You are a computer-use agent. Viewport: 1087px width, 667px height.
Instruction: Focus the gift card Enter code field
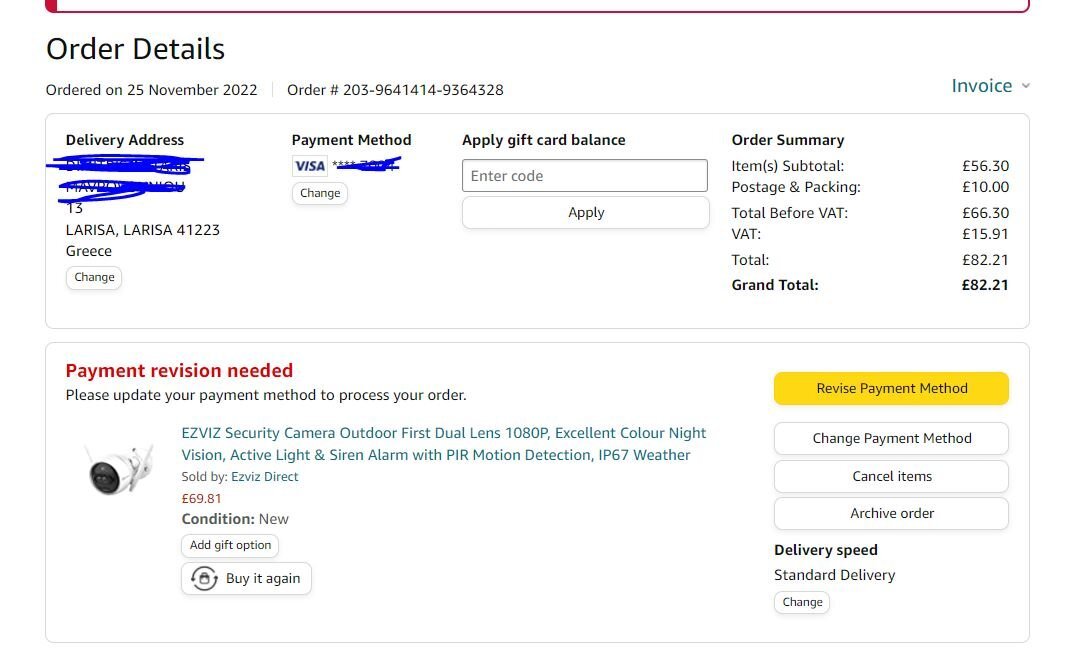point(584,176)
